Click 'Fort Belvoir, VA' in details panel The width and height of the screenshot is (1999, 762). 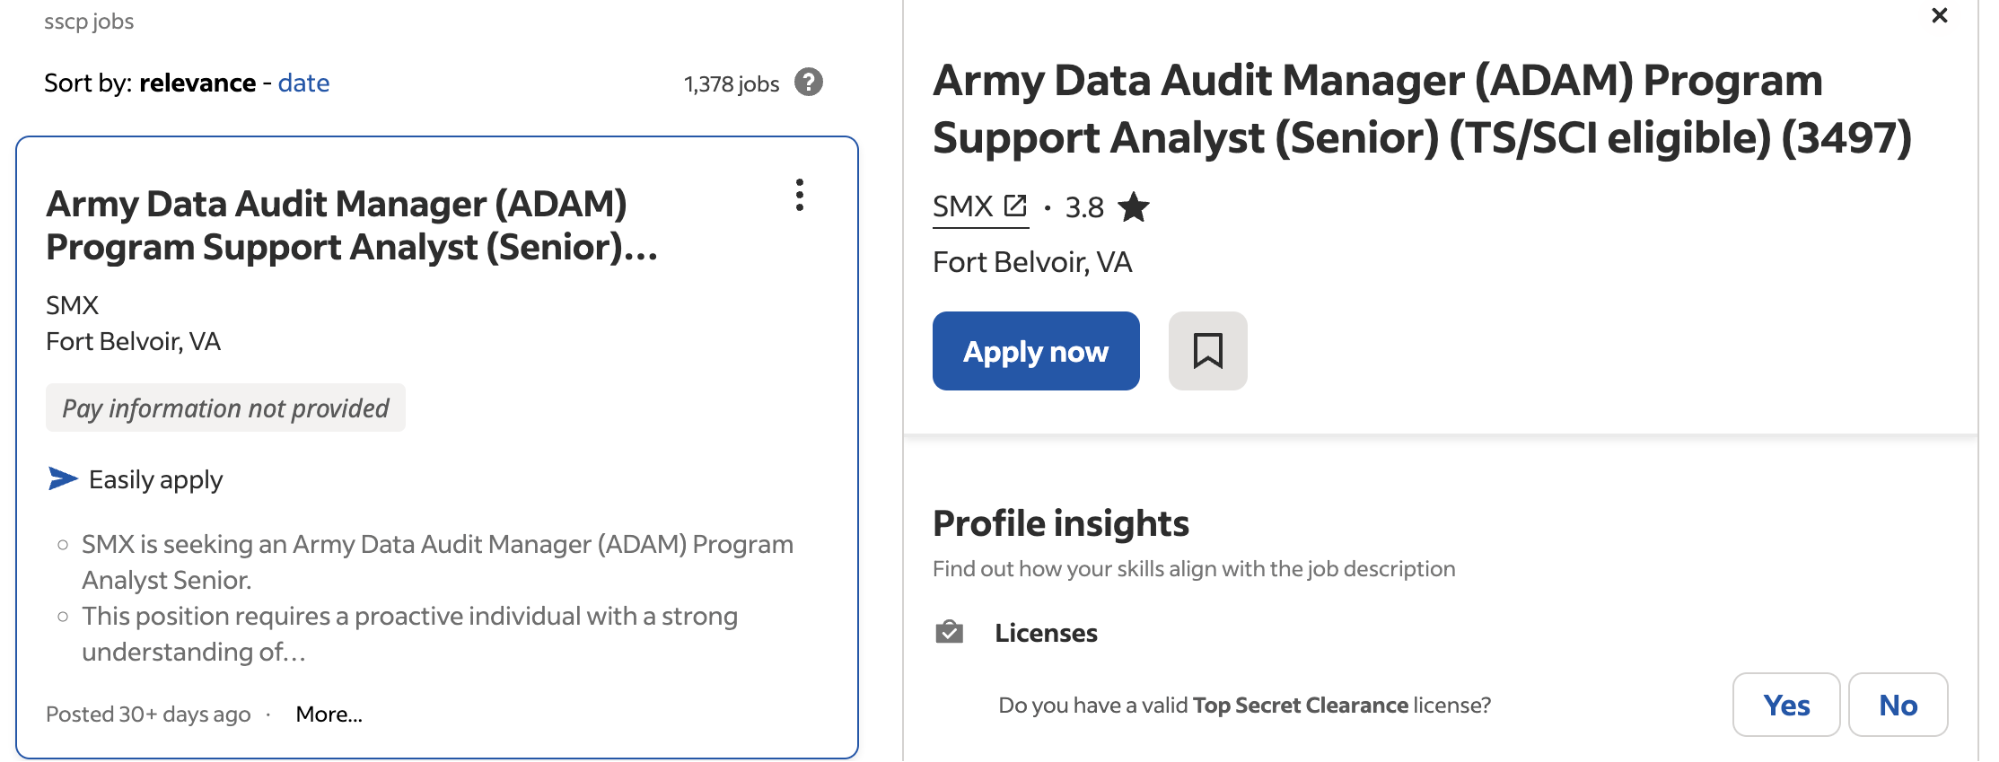tap(1032, 262)
